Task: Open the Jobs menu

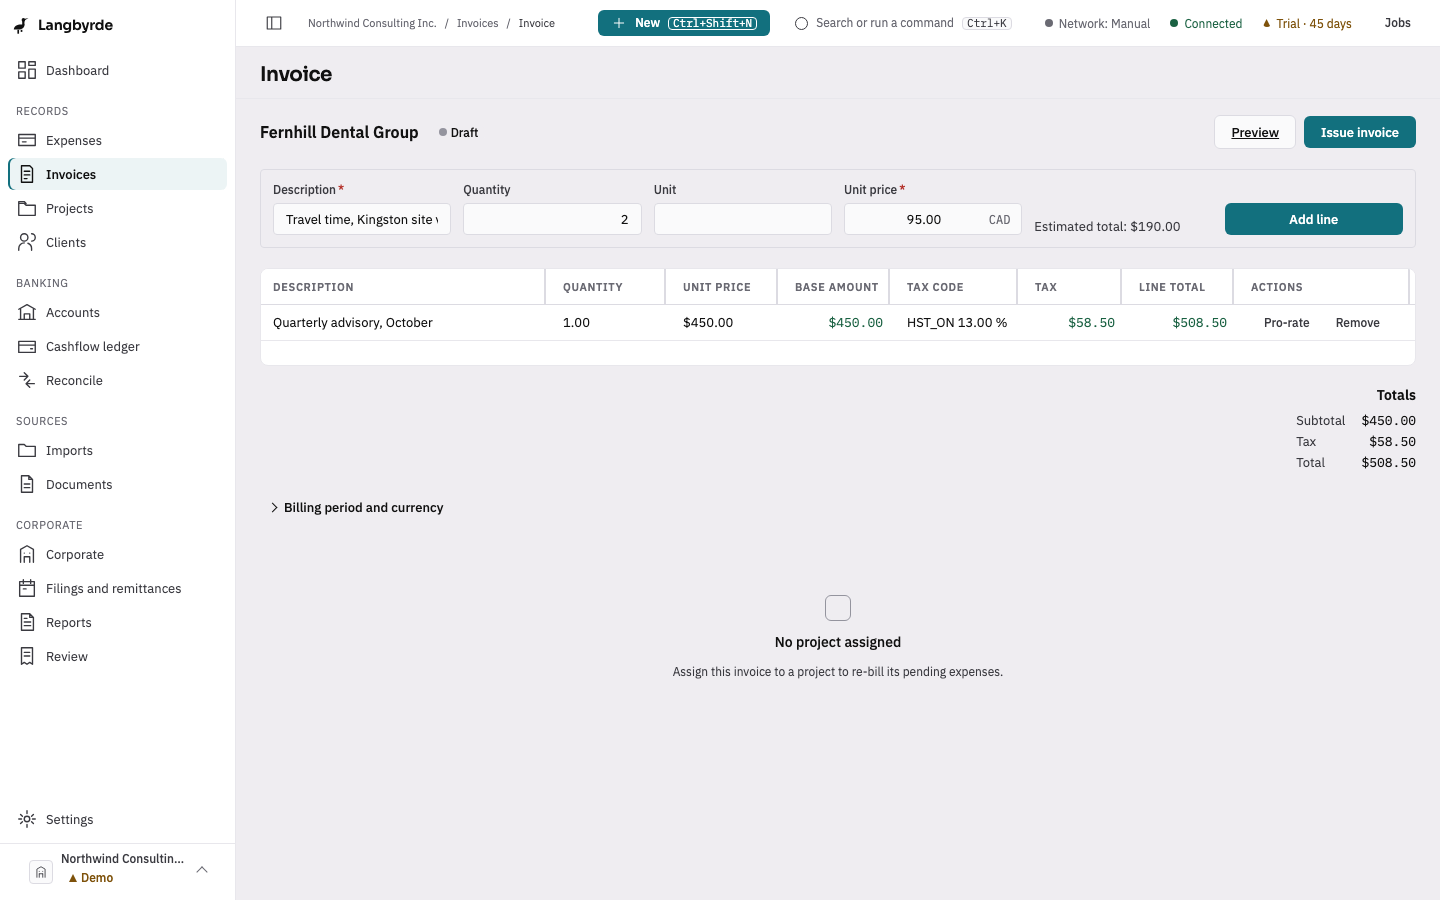Action: click(1398, 23)
